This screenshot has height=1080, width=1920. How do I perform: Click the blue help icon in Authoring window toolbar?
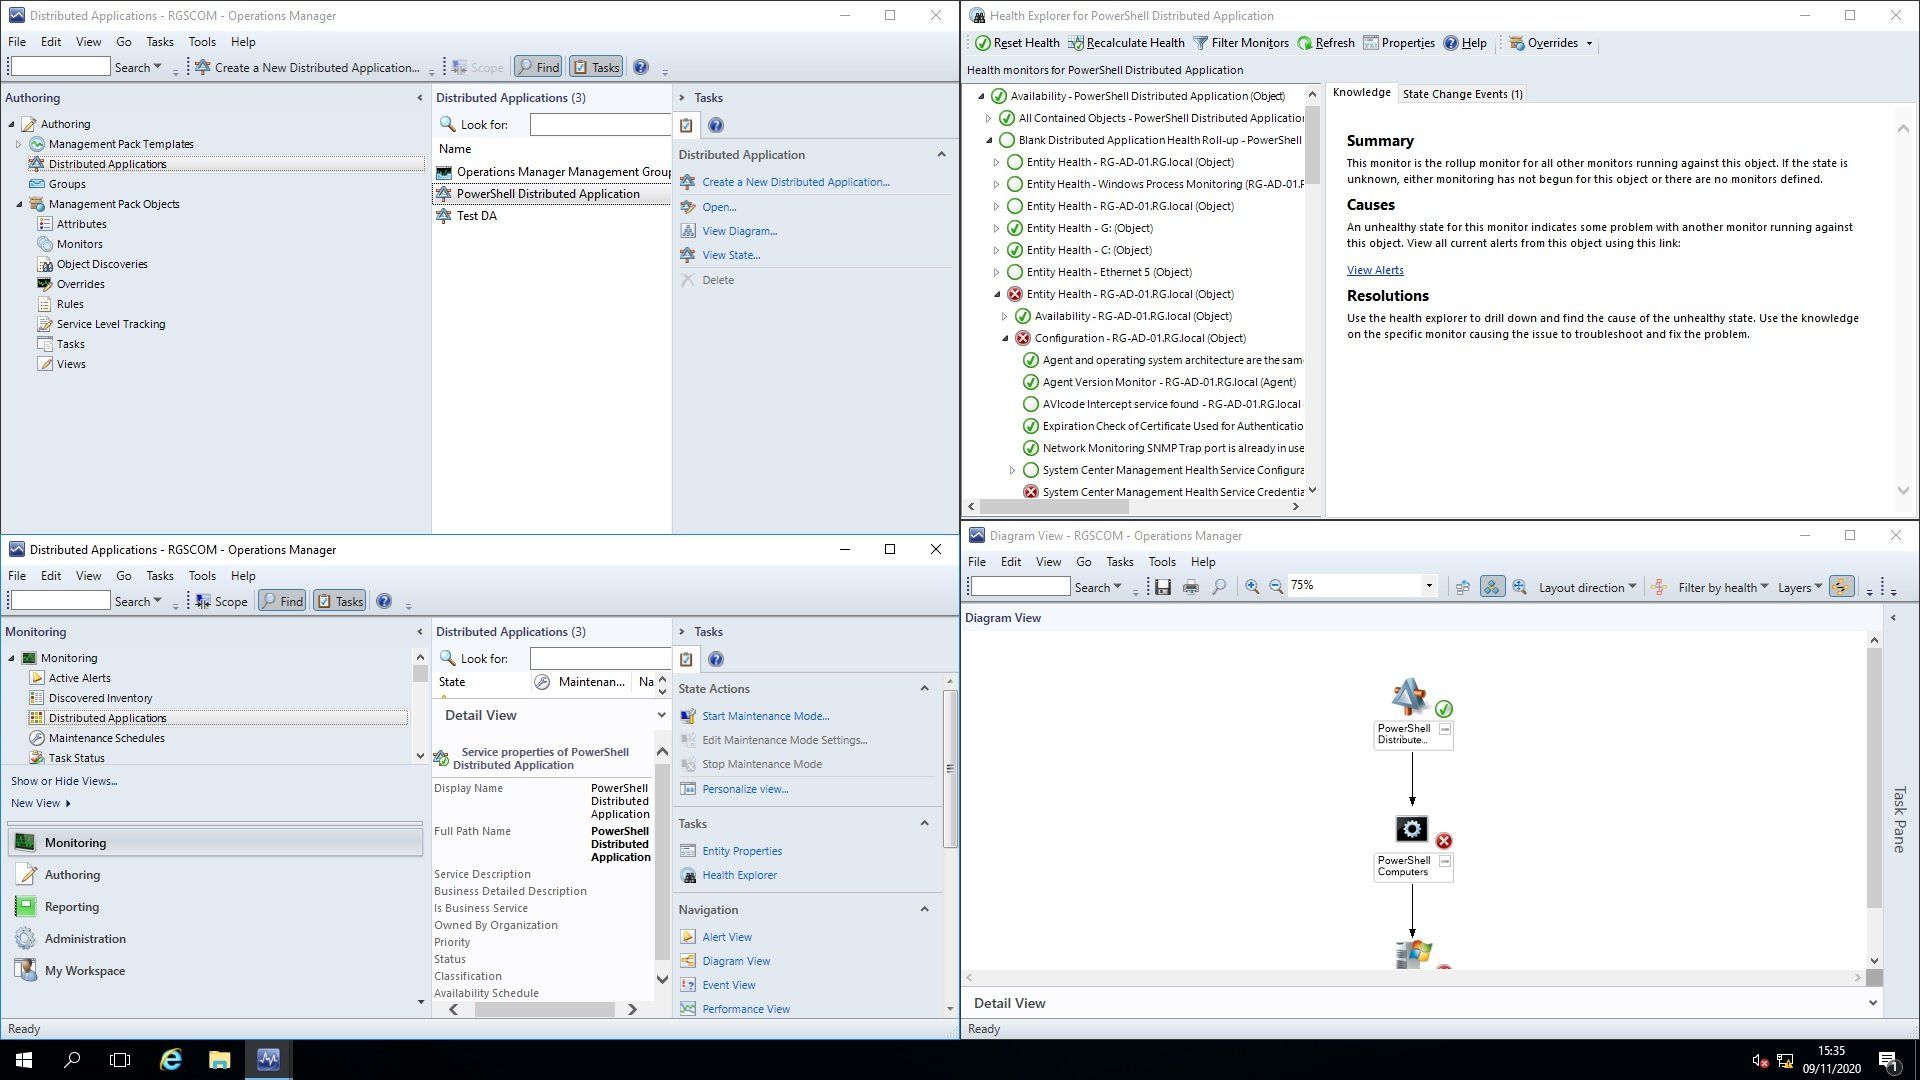(x=641, y=67)
